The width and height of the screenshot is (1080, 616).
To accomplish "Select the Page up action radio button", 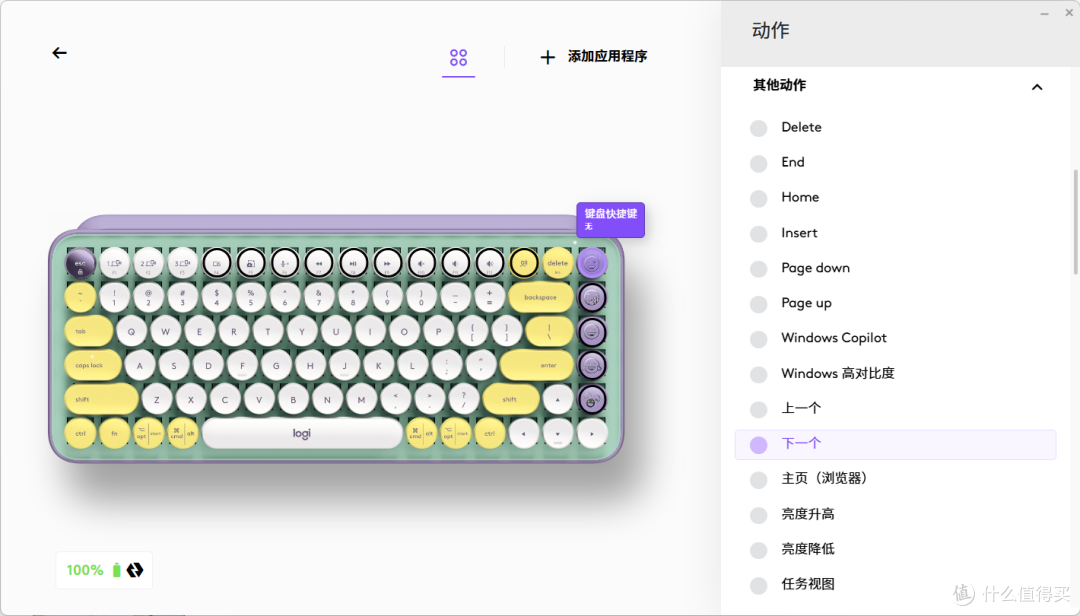I will click(758, 304).
